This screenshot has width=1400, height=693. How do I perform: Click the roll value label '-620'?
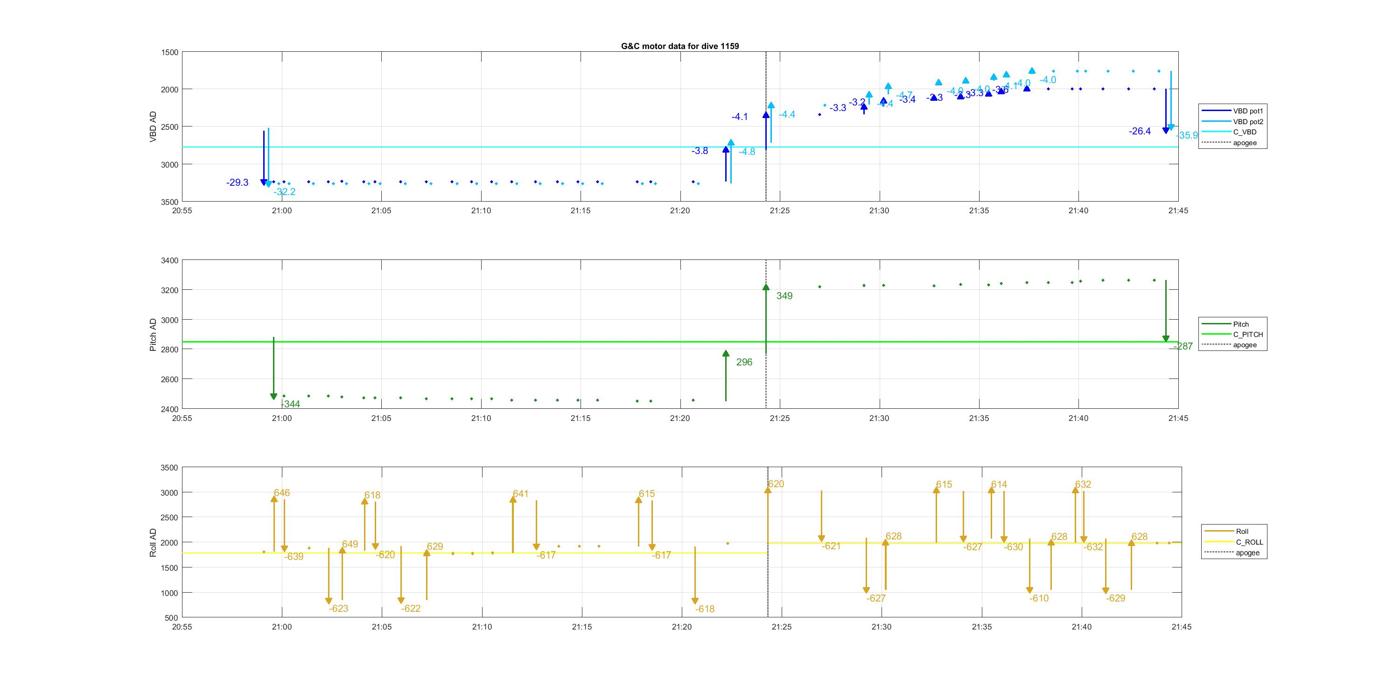(x=385, y=554)
